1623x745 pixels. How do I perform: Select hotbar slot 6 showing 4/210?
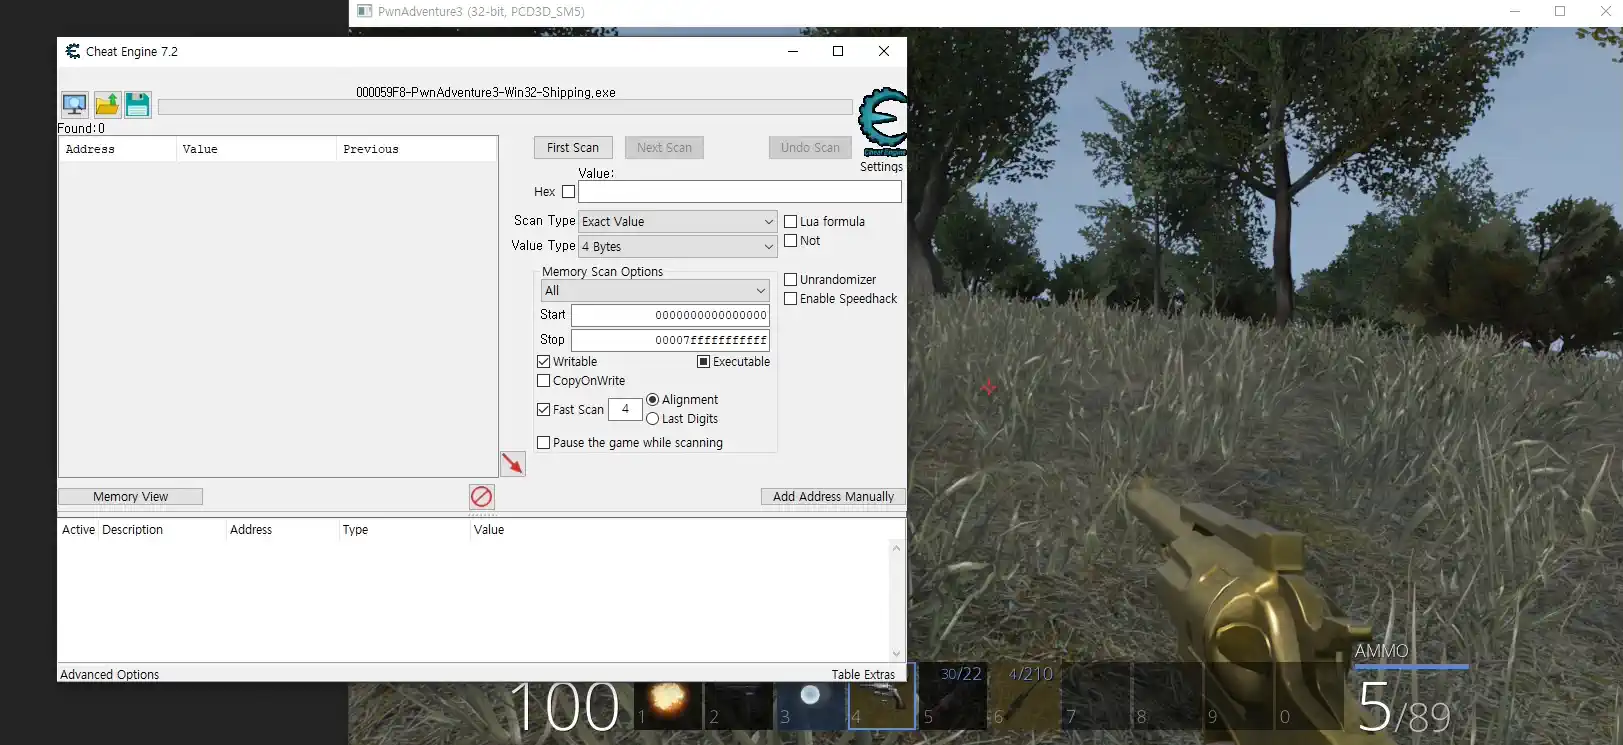[x=1024, y=697]
